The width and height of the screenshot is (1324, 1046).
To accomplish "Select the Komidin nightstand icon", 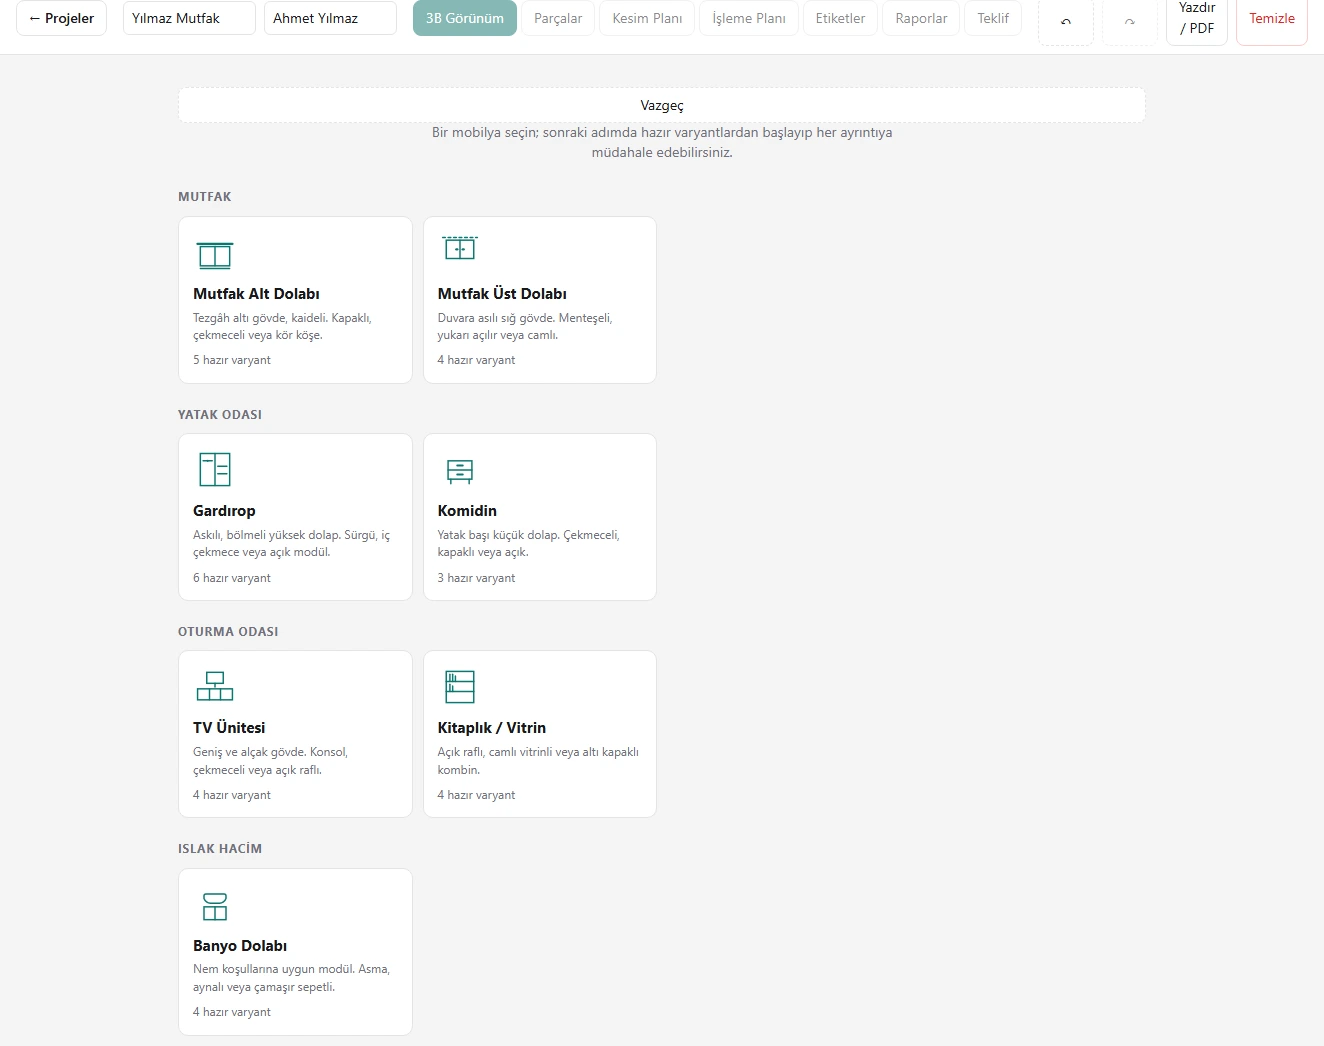I will coord(459,471).
